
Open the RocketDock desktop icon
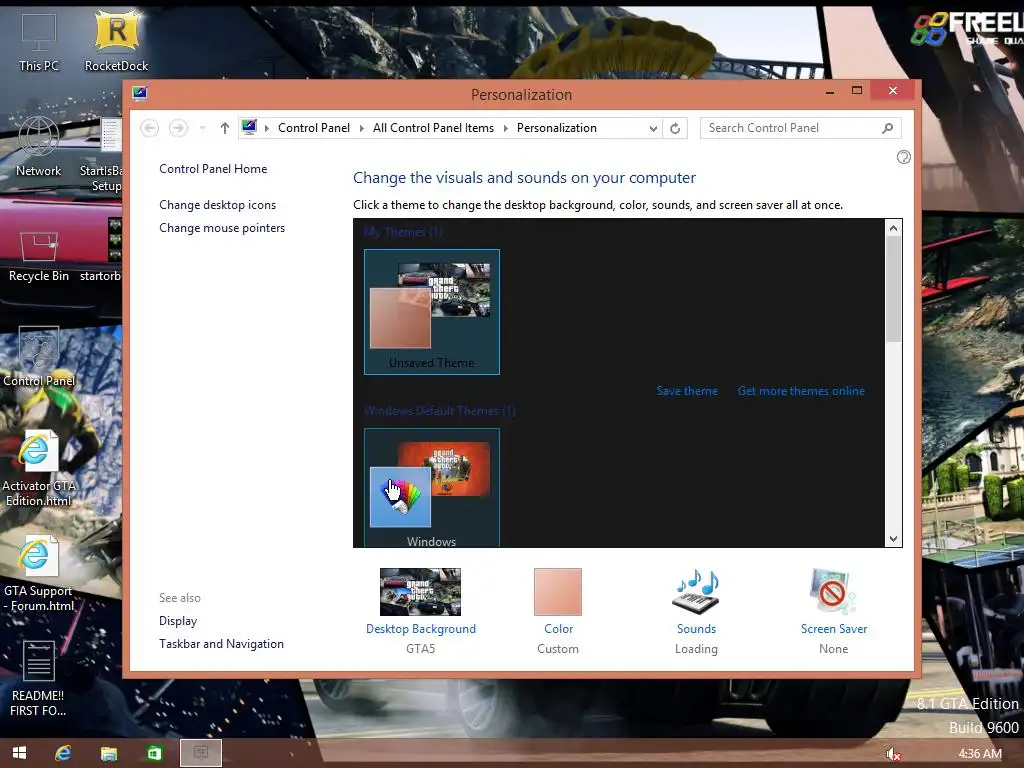(x=116, y=40)
